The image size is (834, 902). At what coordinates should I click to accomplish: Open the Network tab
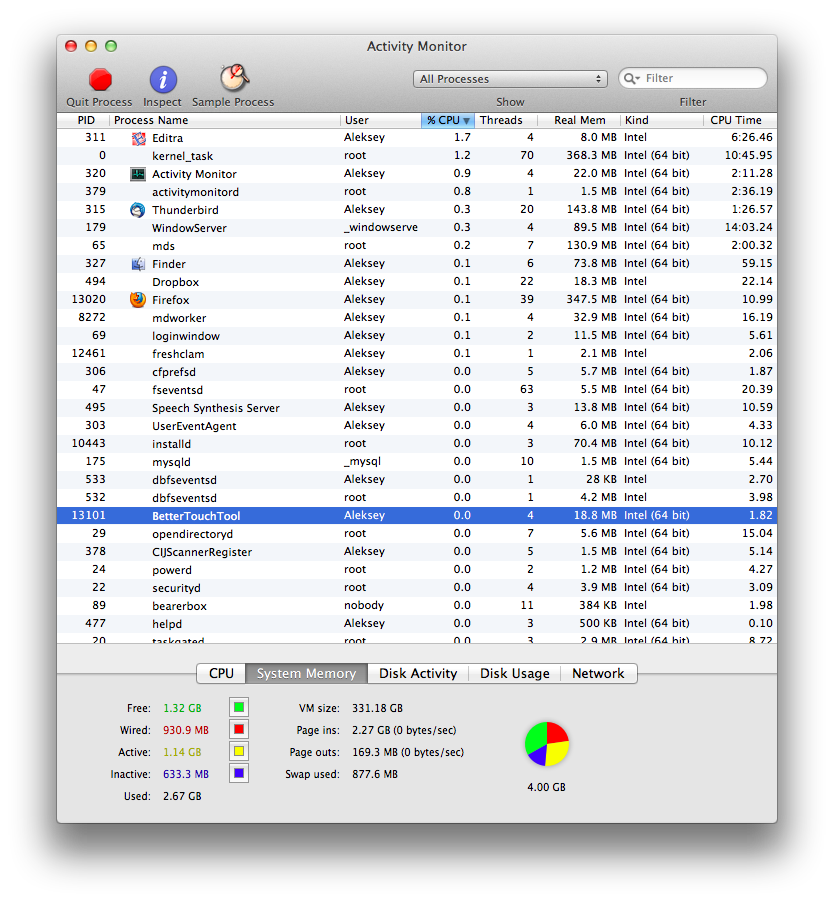tap(598, 674)
